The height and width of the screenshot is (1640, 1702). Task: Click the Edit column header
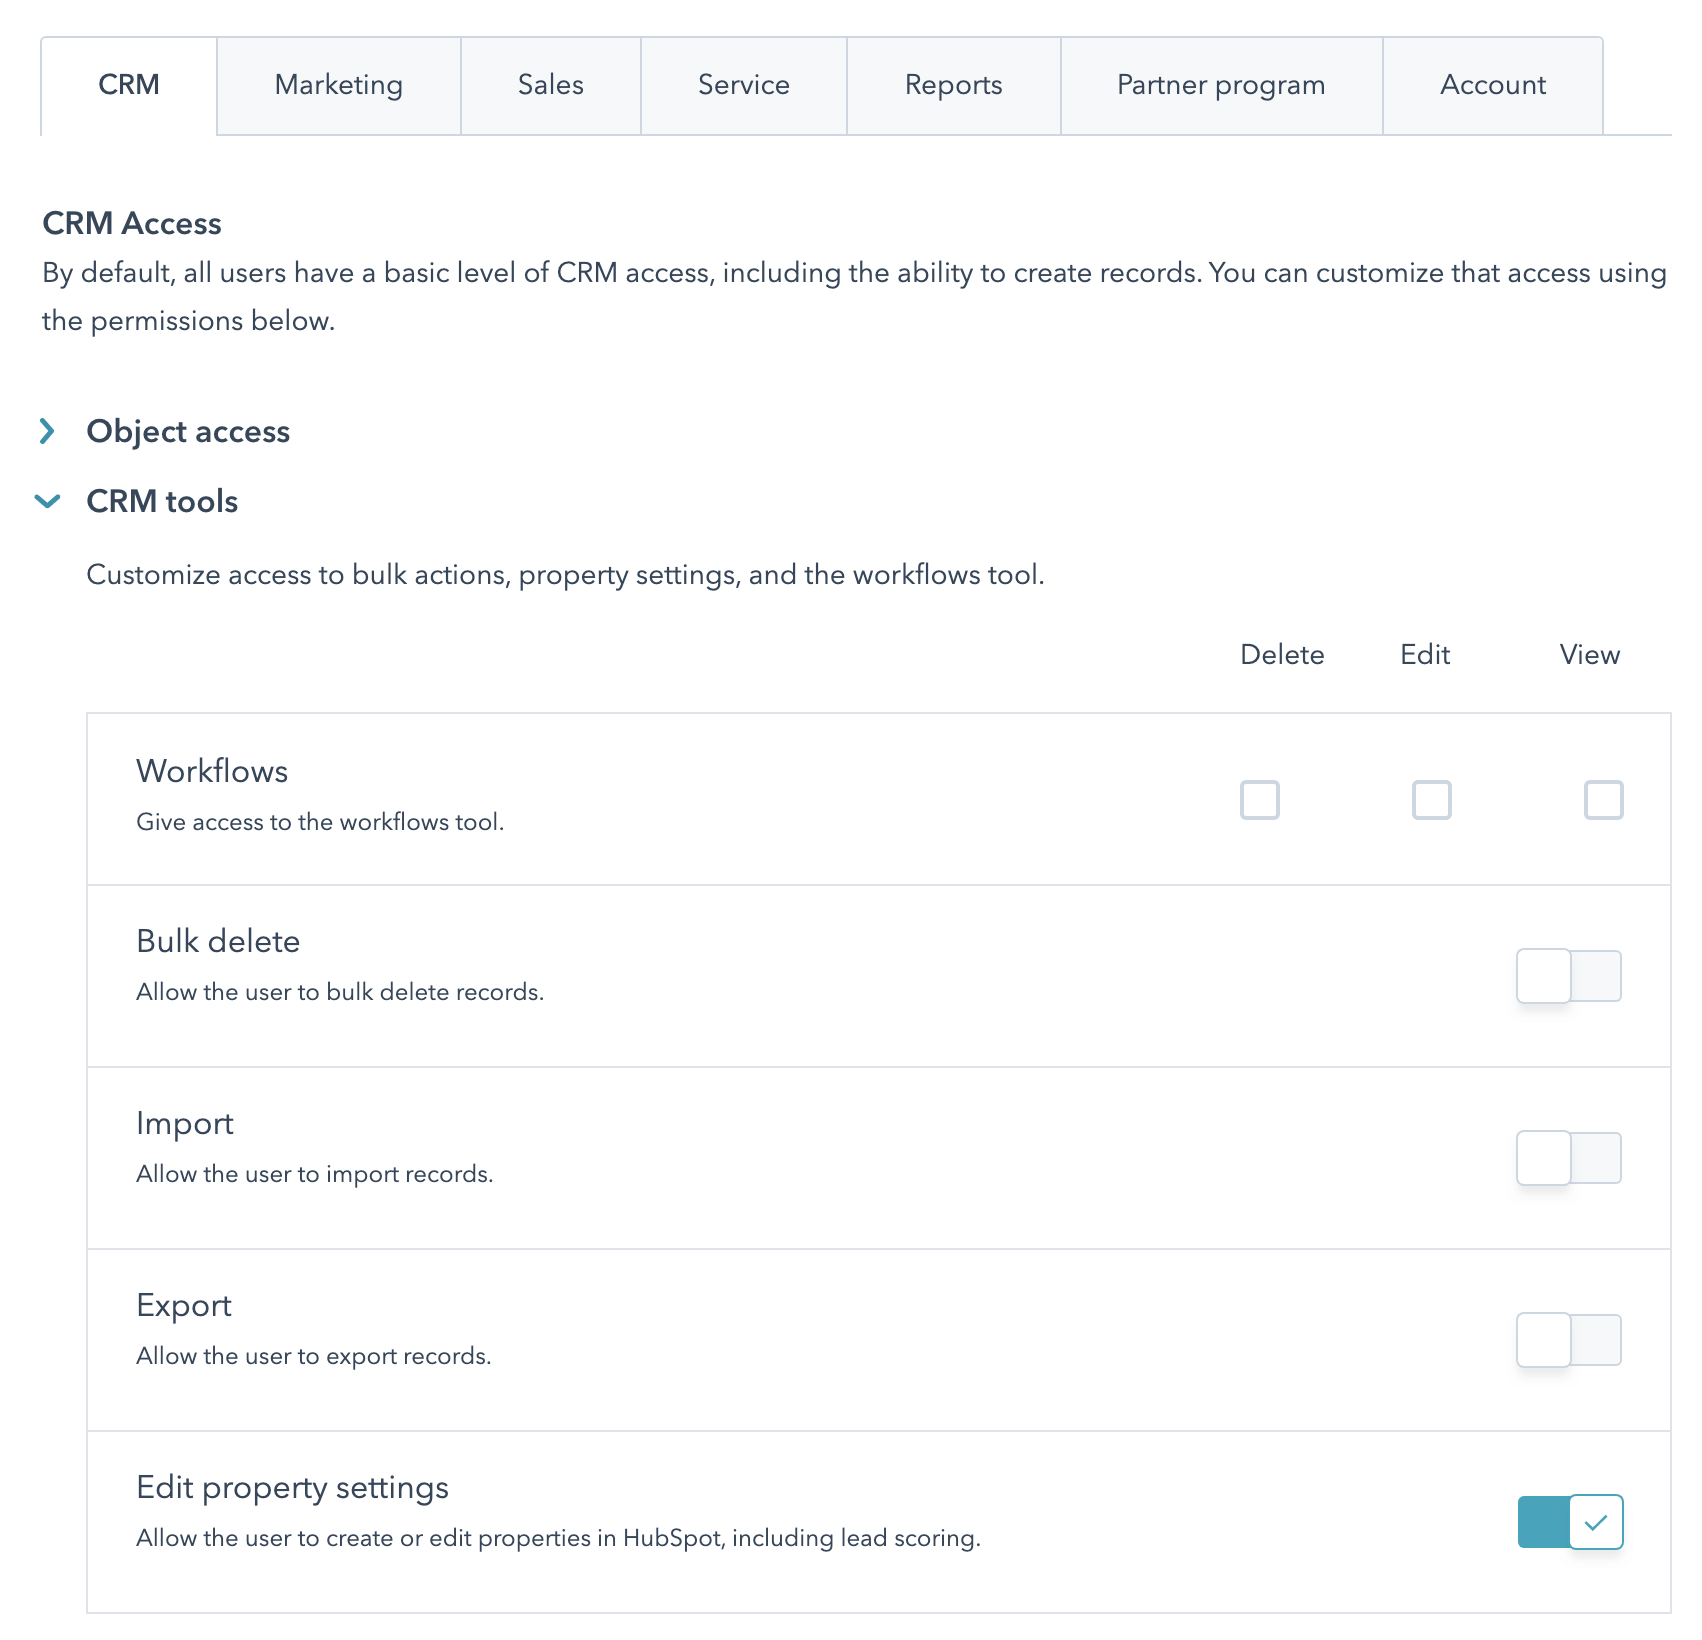(x=1425, y=655)
